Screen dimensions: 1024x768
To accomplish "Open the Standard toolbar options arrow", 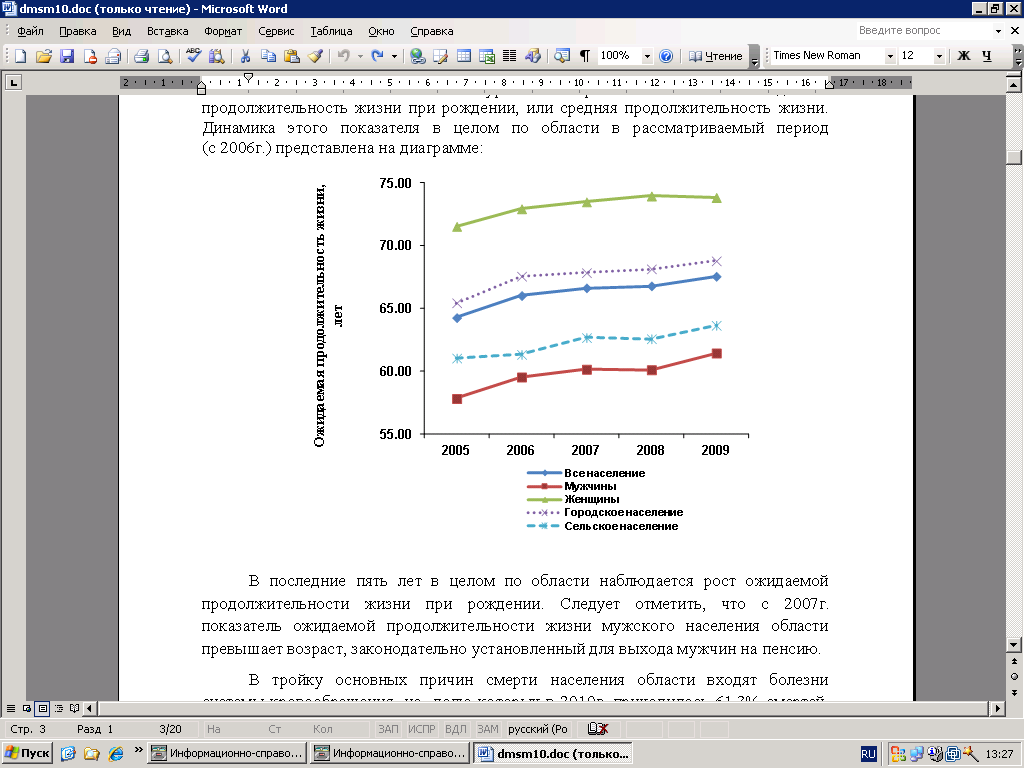I will pos(754,56).
